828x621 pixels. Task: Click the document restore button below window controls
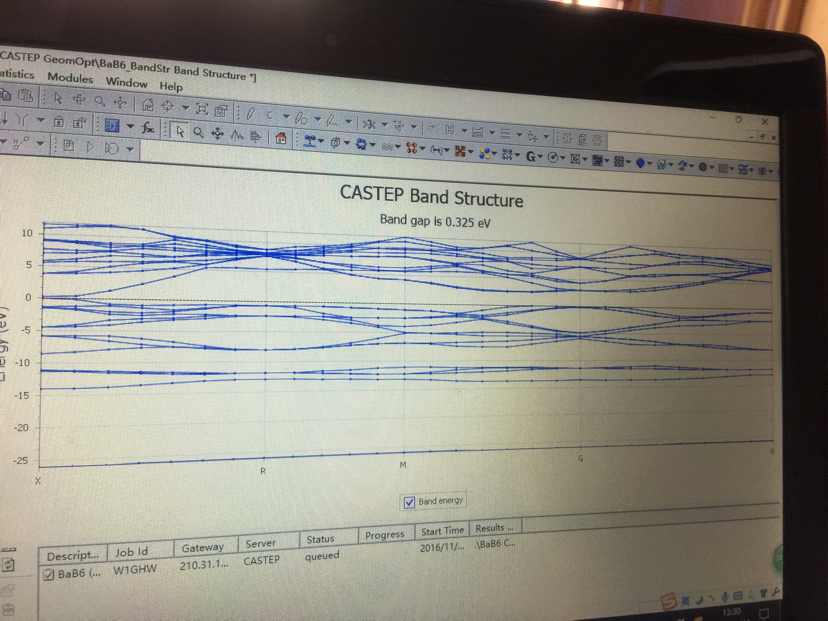pos(763,137)
